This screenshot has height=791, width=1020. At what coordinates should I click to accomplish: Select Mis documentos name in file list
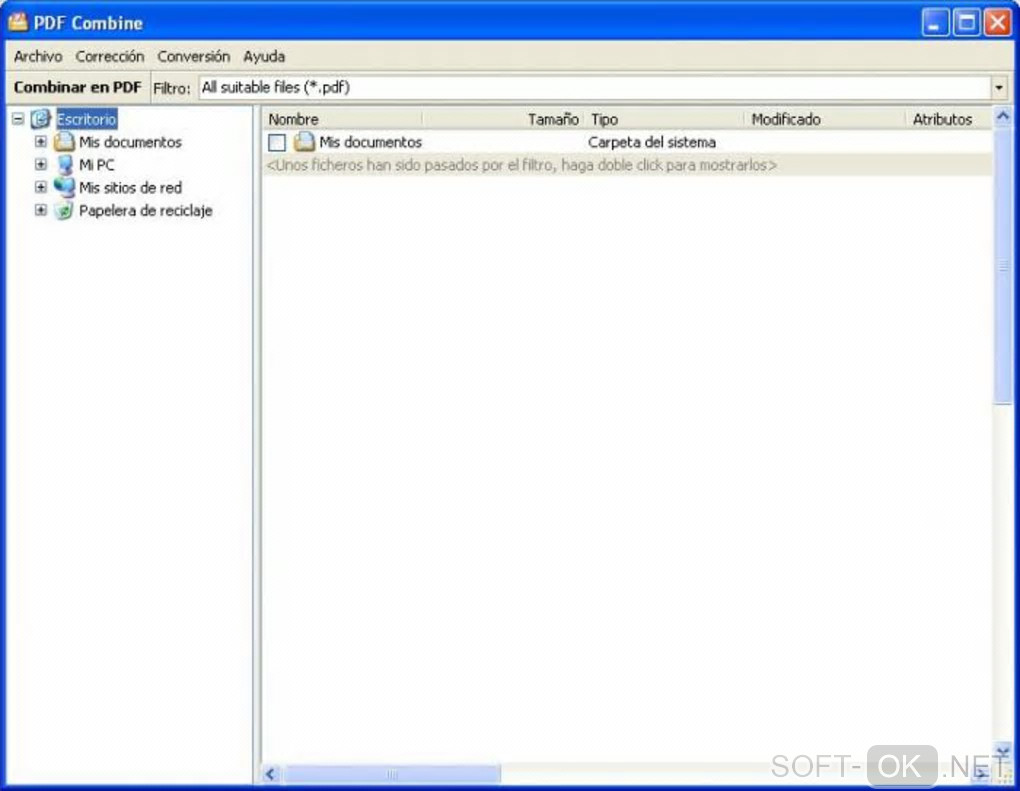pyautogui.click(x=370, y=142)
